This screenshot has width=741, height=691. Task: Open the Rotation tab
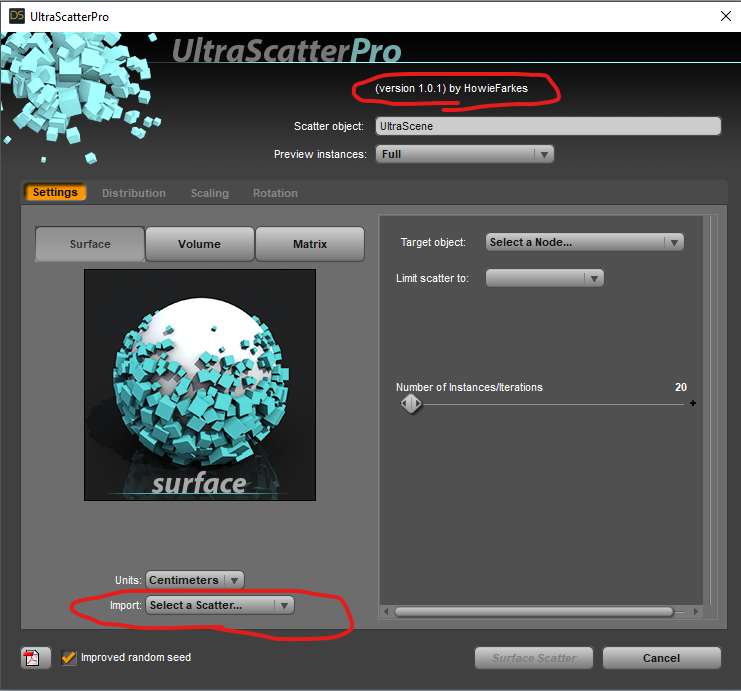coord(275,193)
